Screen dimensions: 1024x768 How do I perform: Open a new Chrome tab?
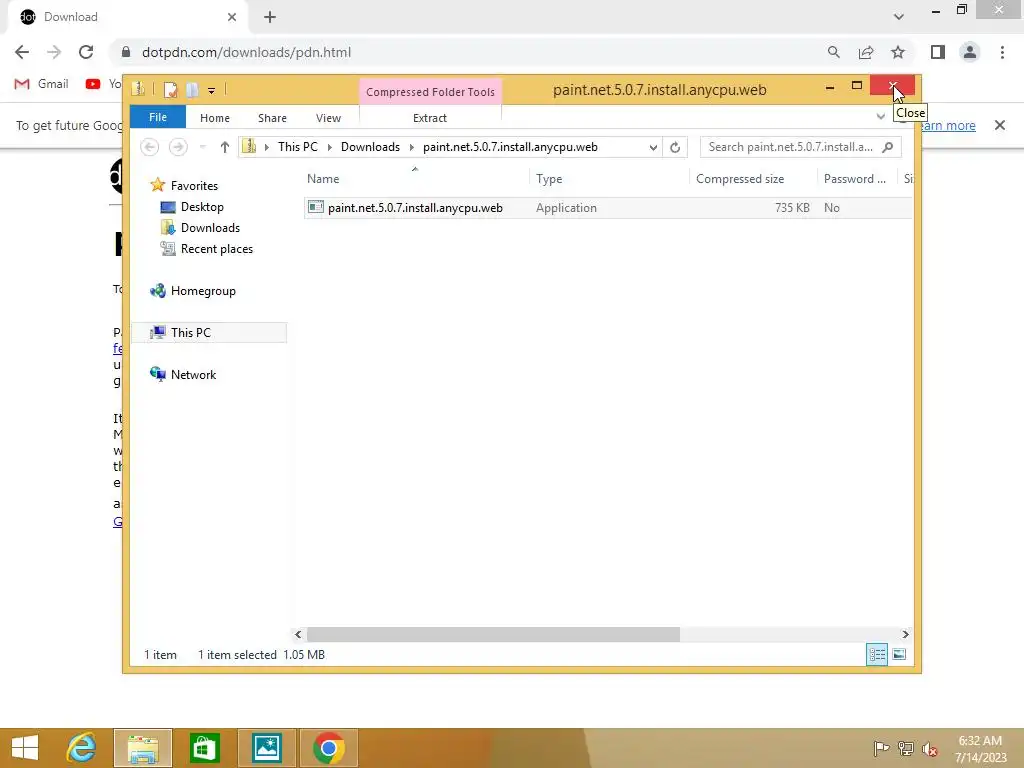pos(270,17)
